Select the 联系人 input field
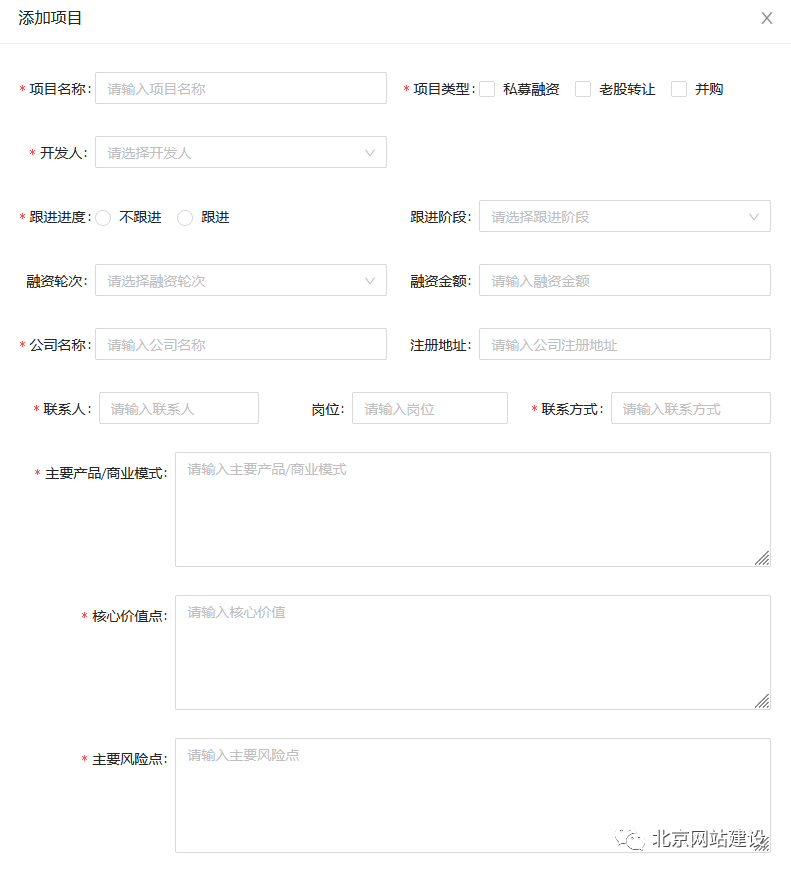The height and width of the screenshot is (873, 791). (178, 409)
